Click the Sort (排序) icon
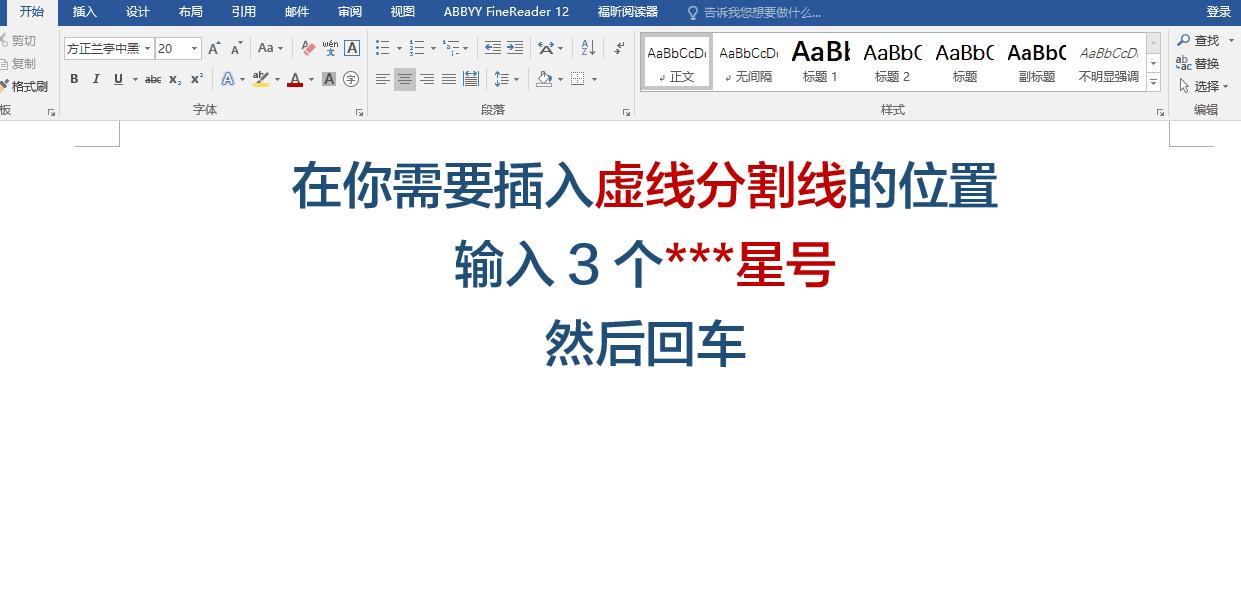The image size is (1241, 603). point(588,47)
